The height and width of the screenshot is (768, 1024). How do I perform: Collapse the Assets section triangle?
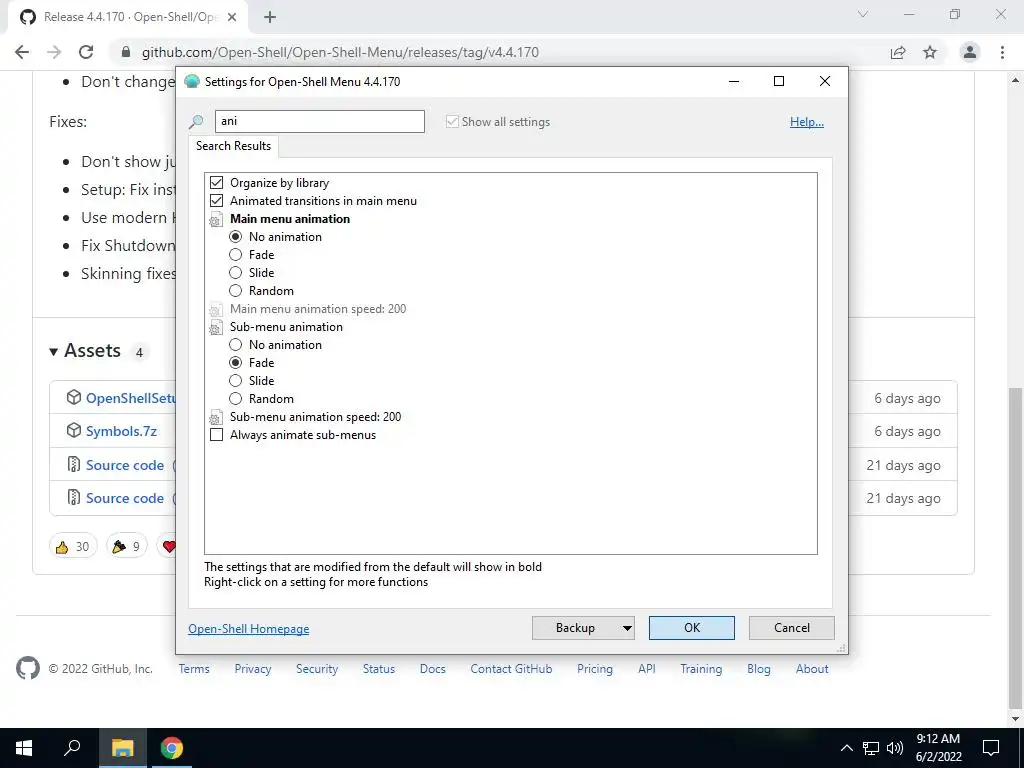click(x=54, y=351)
